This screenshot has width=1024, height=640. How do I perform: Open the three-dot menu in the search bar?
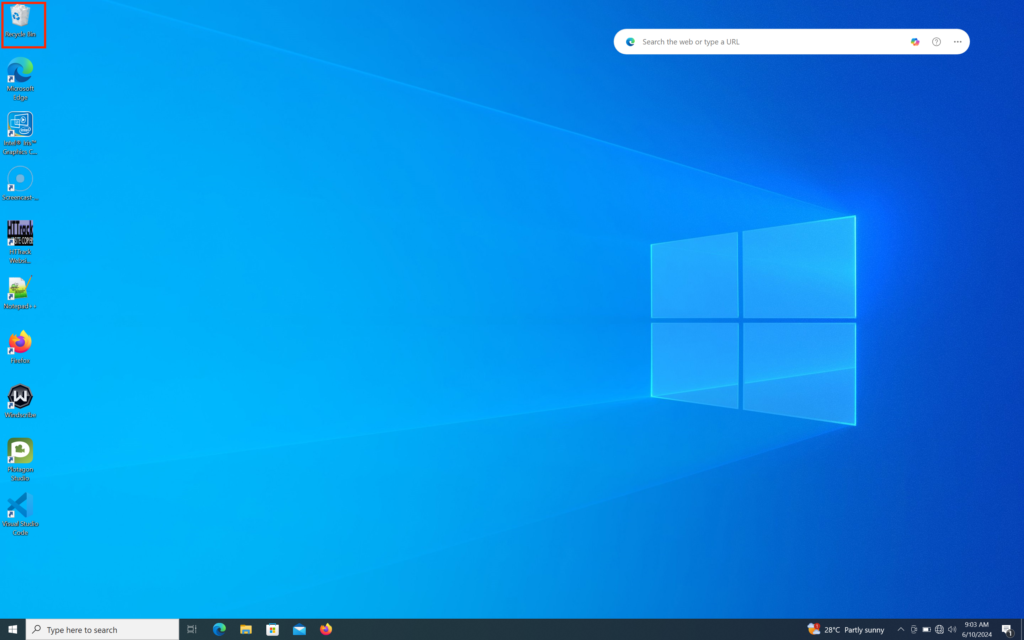[957, 42]
